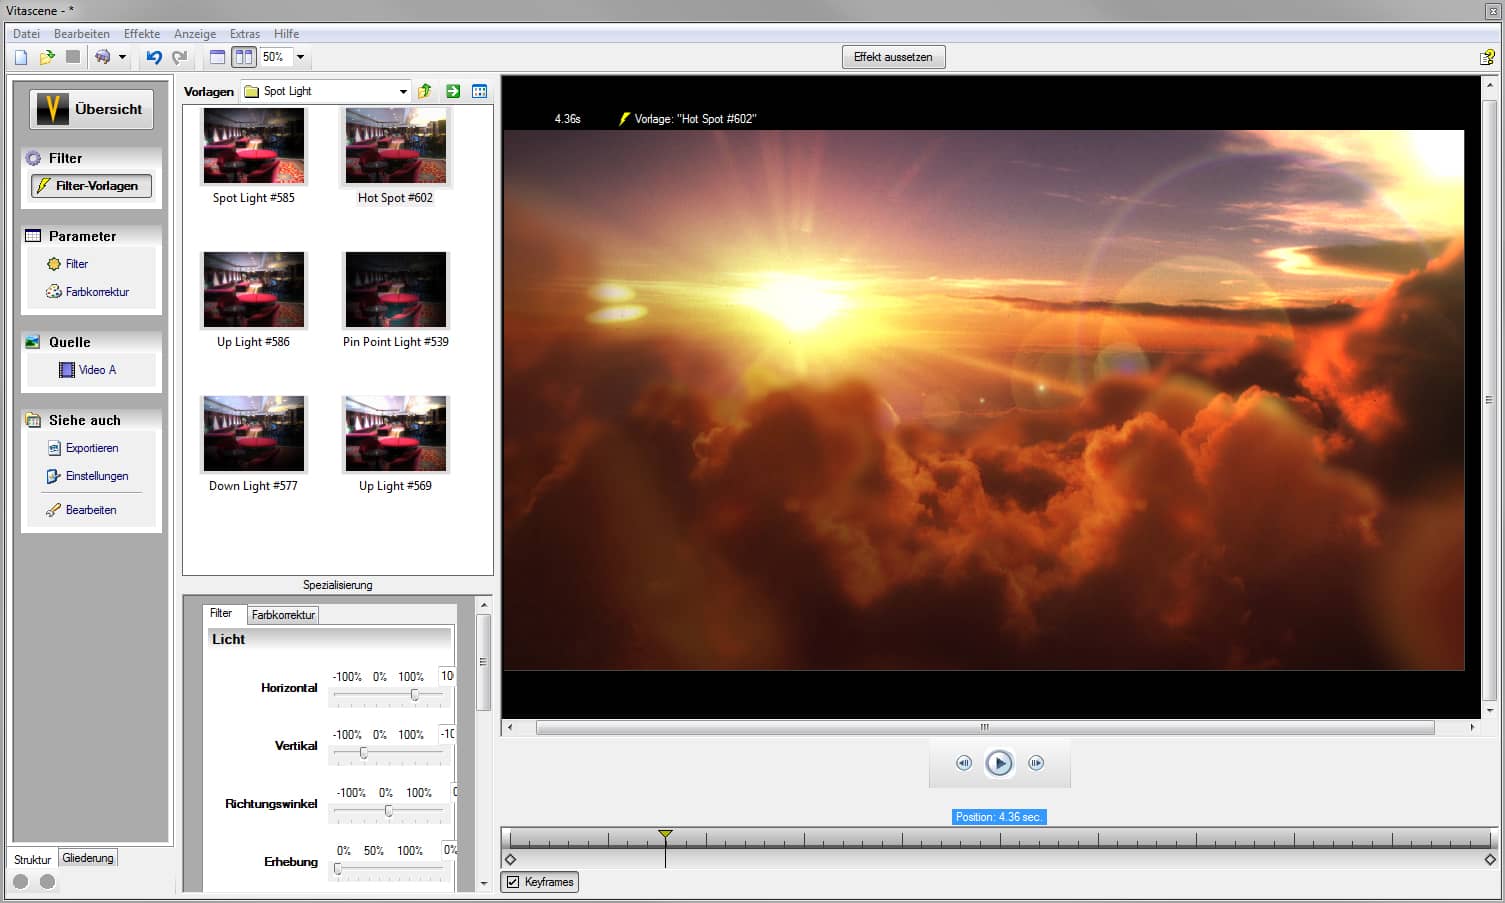
Task: Select the split two-pane view icon
Action: [243, 57]
